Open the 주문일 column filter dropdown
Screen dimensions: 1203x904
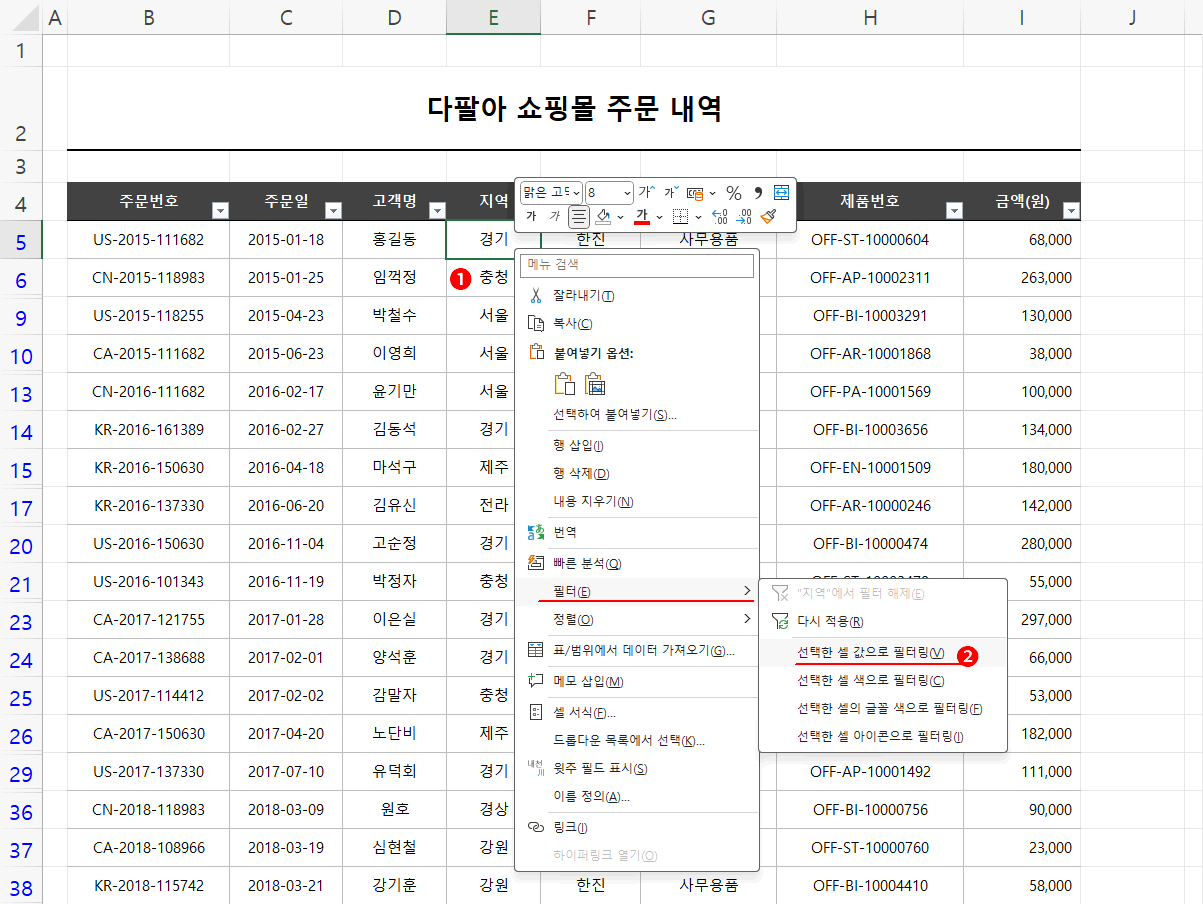click(334, 210)
